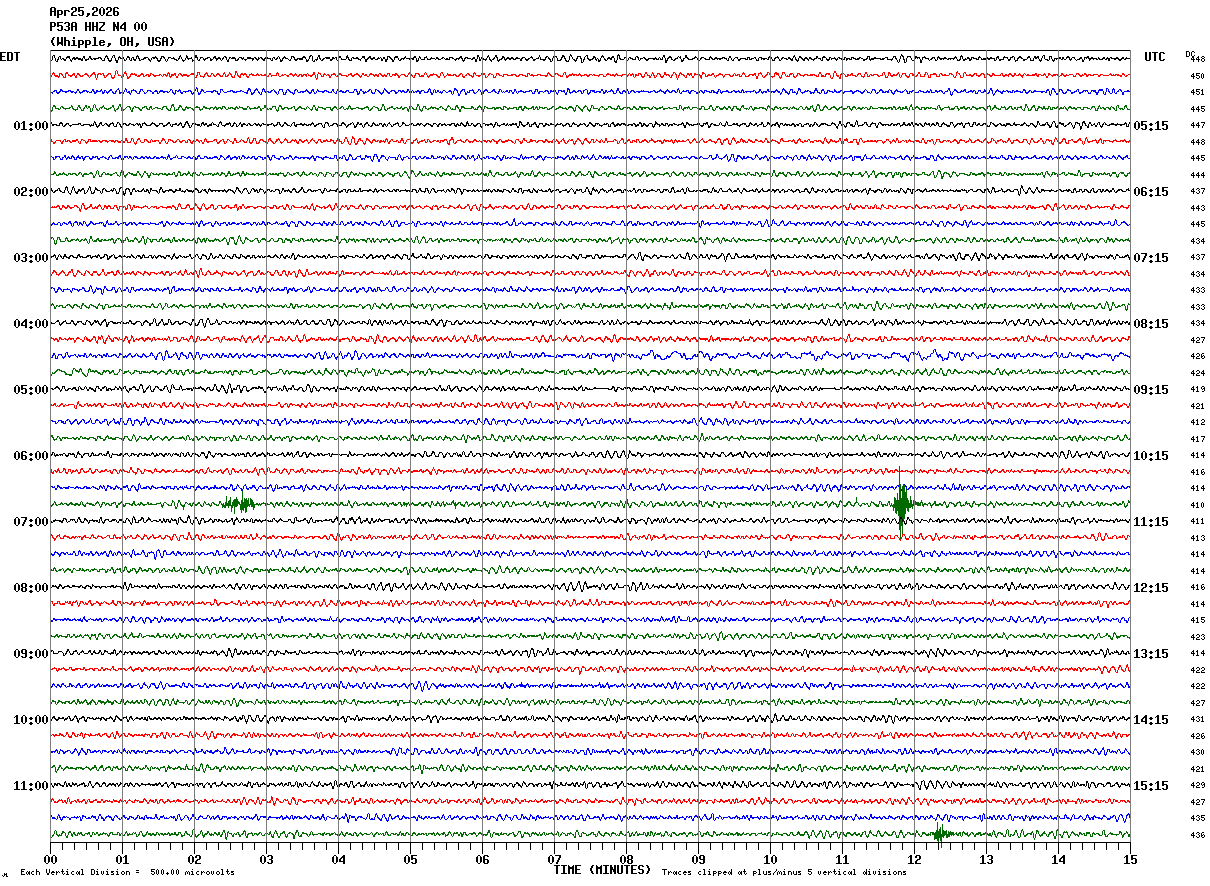The height and width of the screenshot is (886, 1210).
Task: Select the 03:00 EDT time label
Action: point(31,258)
